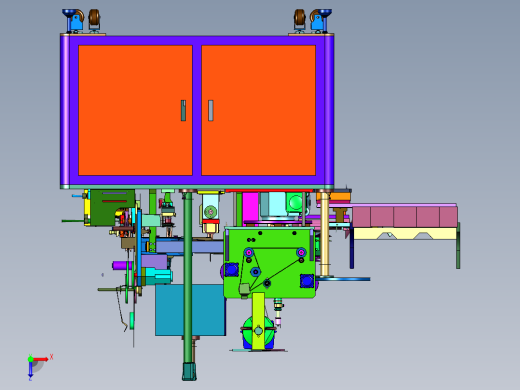Screen dimensions: 520x390
Task: Select the bright green belt drive plate
Action: click(270, 263)
